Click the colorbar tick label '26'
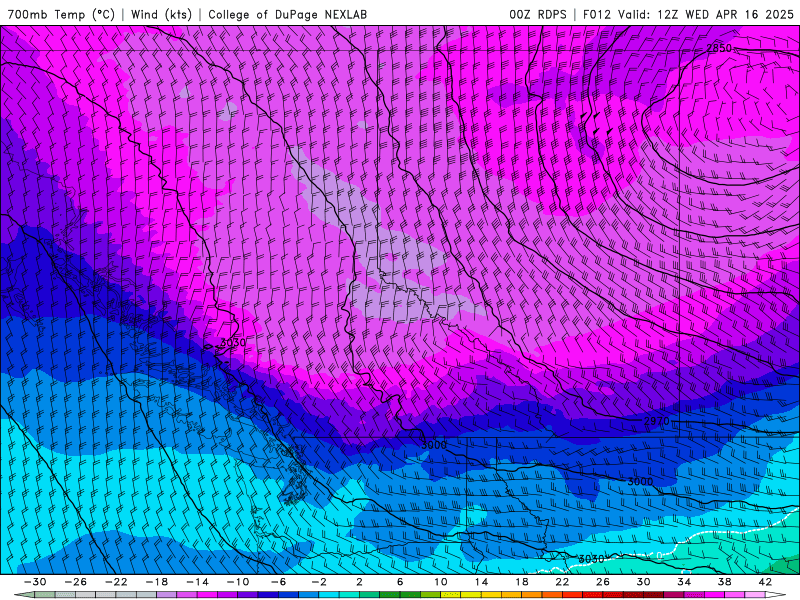This screenshot has height=600, width=800. click(x=603, y=582)
